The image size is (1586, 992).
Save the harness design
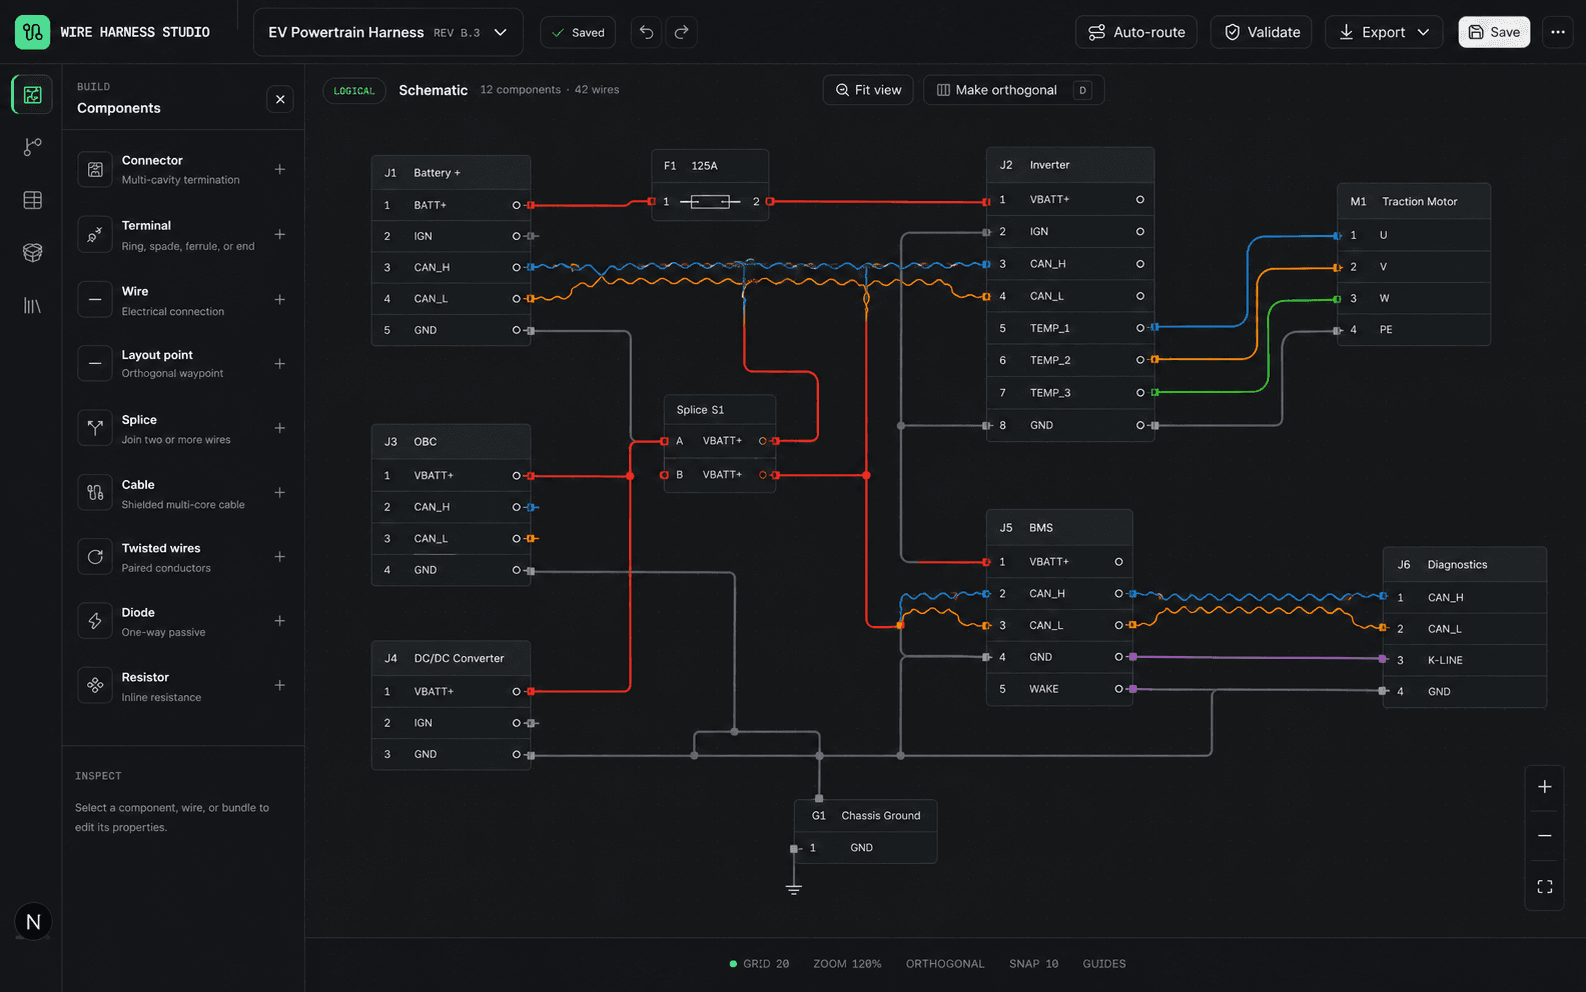pyautogui.click(x=1494, y=32)
